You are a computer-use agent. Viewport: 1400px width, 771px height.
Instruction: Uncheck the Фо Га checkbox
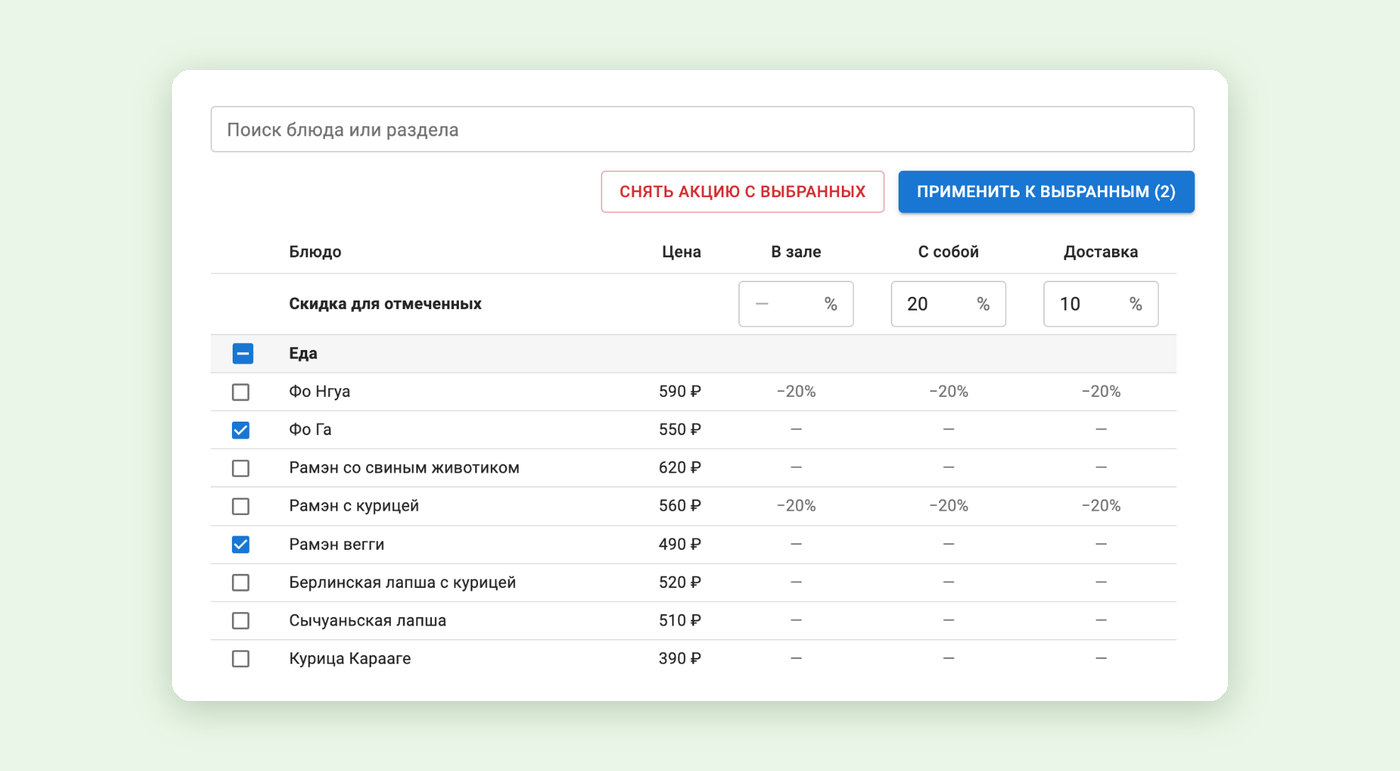[241, 430]
